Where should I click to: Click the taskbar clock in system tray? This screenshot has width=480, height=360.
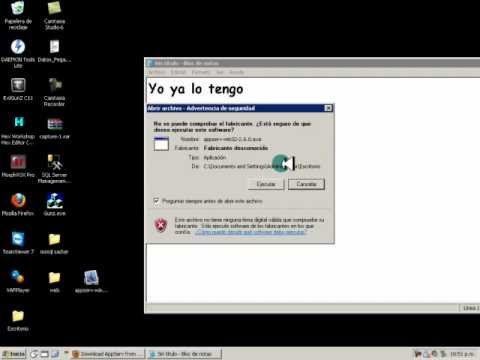click(462, 354)
